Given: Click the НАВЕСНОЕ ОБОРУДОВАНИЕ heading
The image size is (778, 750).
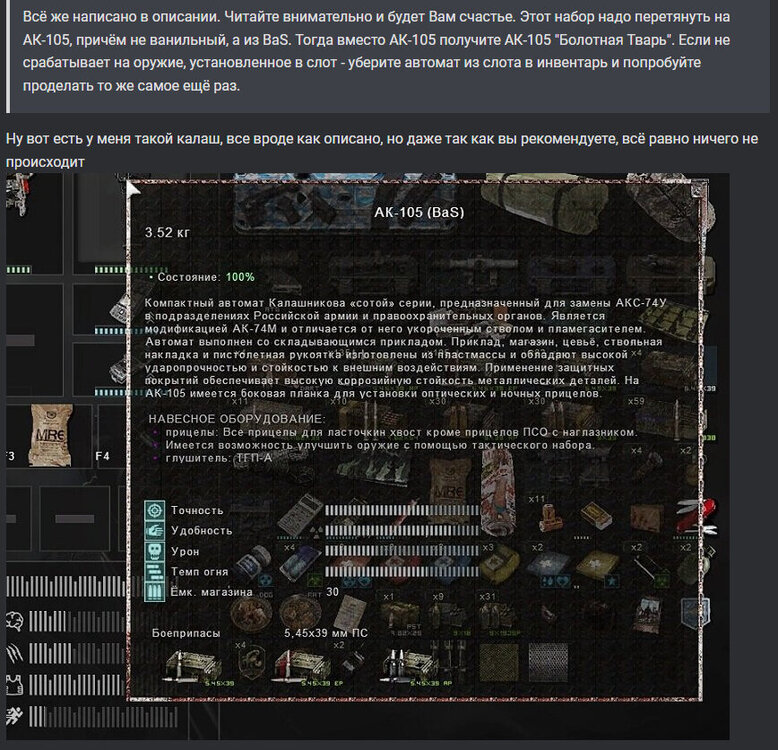Looking at the screenshot, I should [x=237, y=419].
